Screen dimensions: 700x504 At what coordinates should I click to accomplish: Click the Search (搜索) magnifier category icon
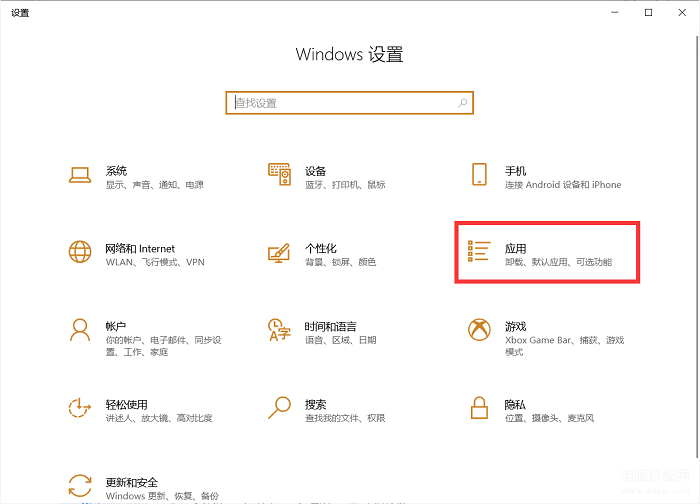279,408
